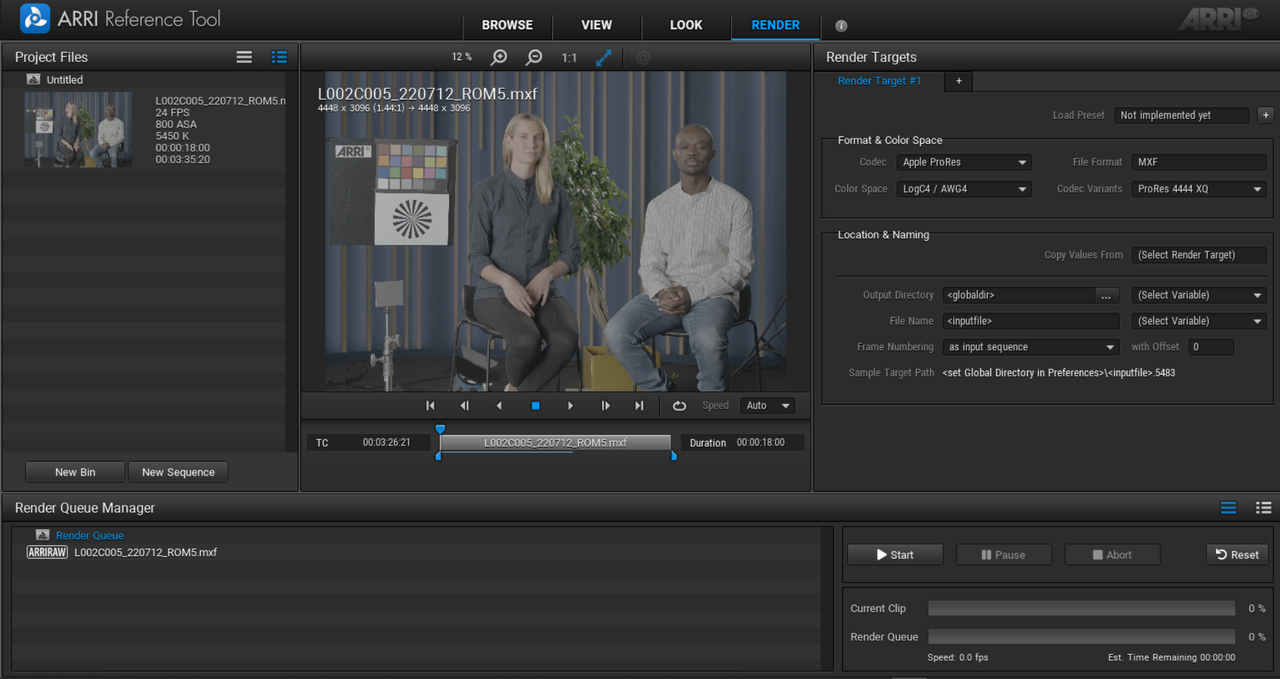Viewport: 1280px width, 679px height.
Task: Browse for output directory with ellipsis button
Action: tap(1106, 295)
